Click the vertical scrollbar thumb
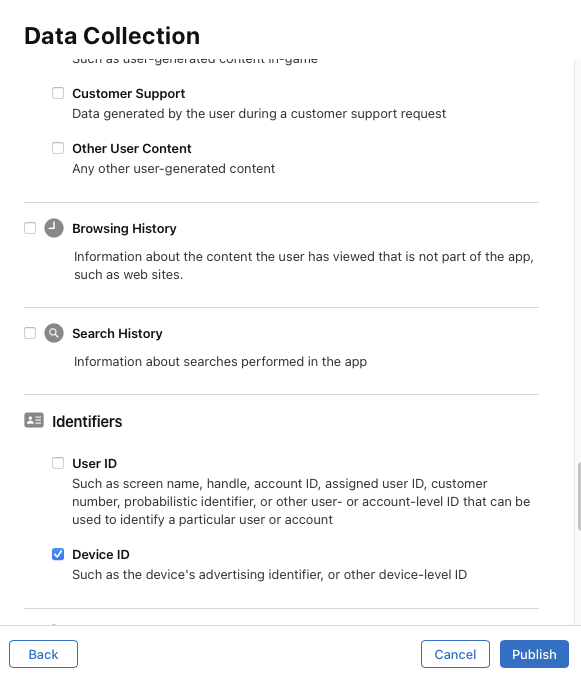Viewport: 581px width, 679px height. (579, 497)
